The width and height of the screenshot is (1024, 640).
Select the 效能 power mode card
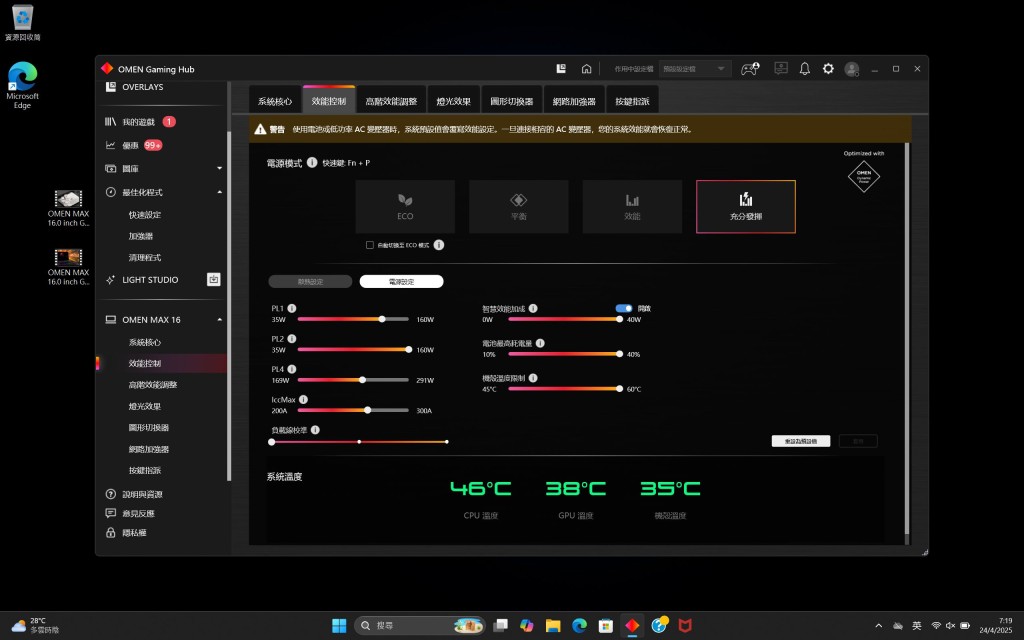pyautogui.click(x=632, y=206)
